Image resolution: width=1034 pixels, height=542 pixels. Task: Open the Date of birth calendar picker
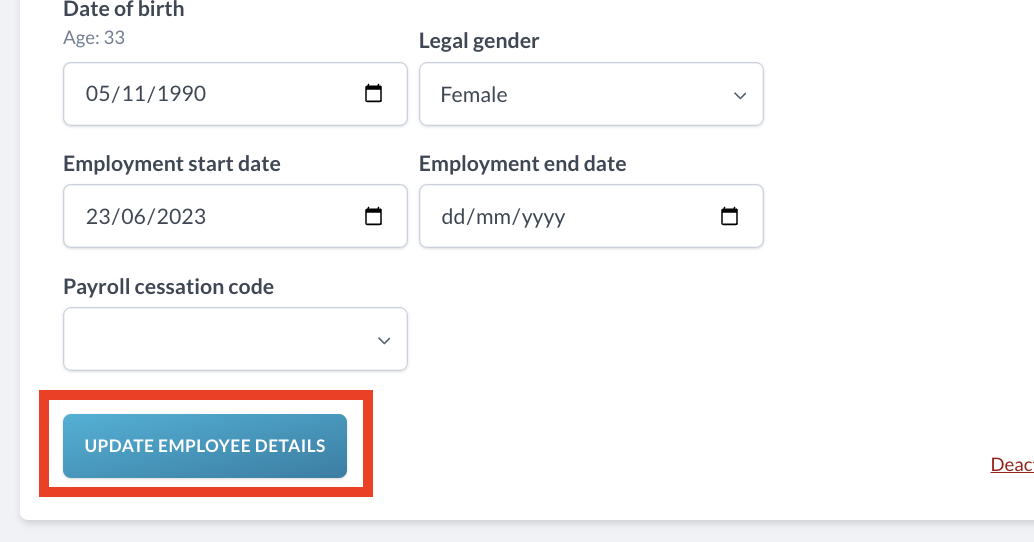point(373,95)
